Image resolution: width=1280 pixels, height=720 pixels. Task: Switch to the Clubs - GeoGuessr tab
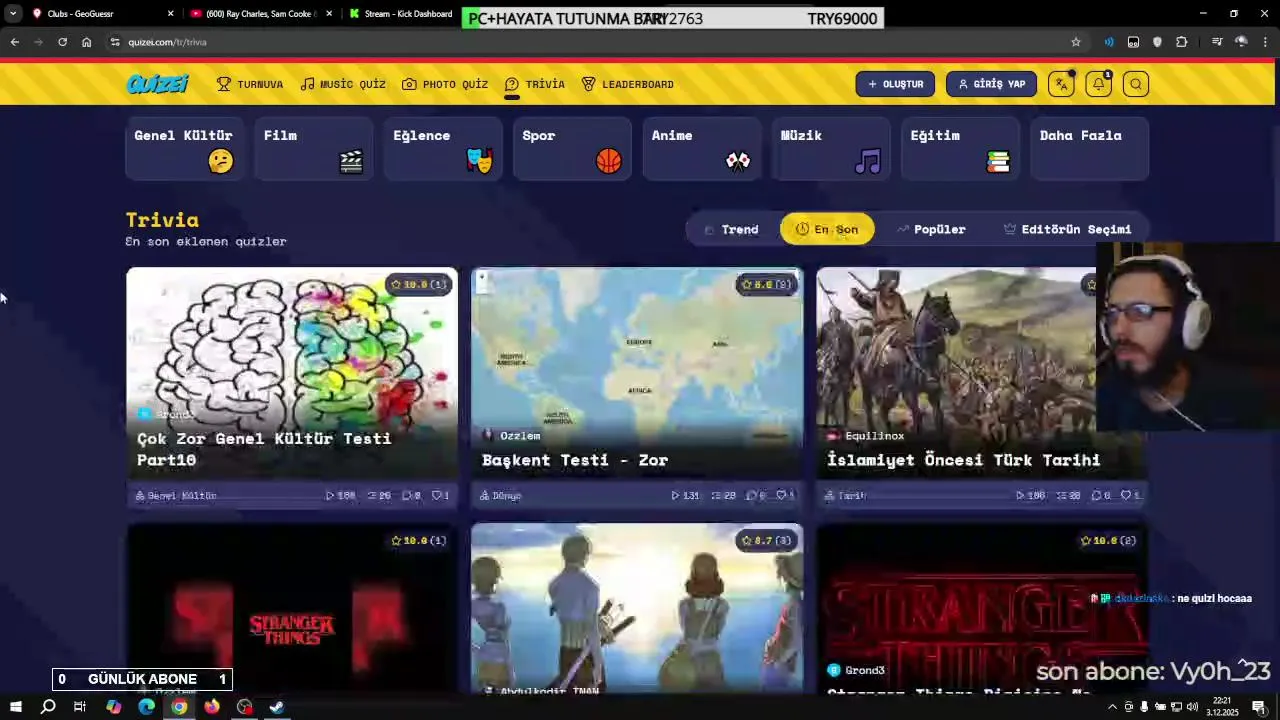(100, 14)
